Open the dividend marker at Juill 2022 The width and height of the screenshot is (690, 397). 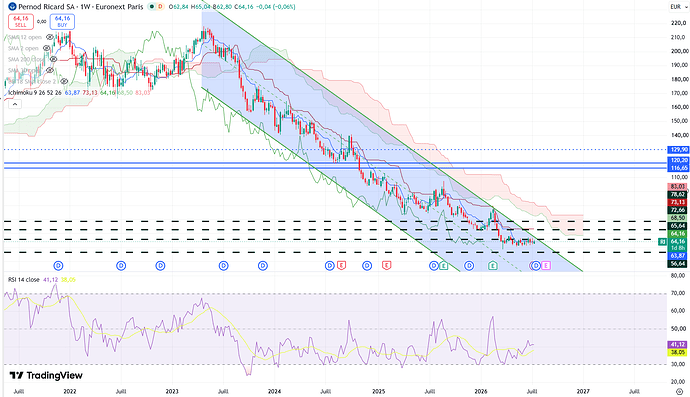coord(121,265)
